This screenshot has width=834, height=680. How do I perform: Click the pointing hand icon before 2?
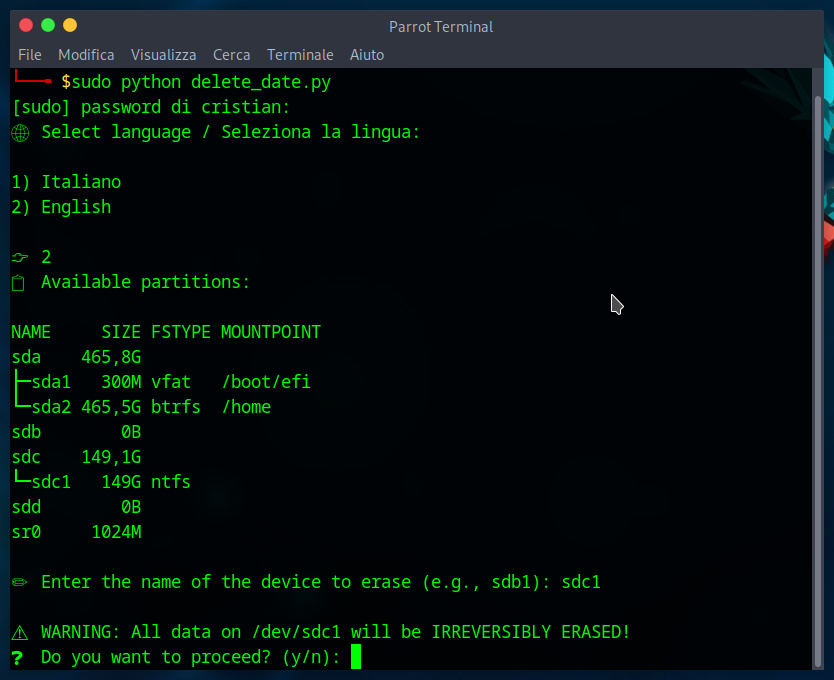click(x=20, y=257)
